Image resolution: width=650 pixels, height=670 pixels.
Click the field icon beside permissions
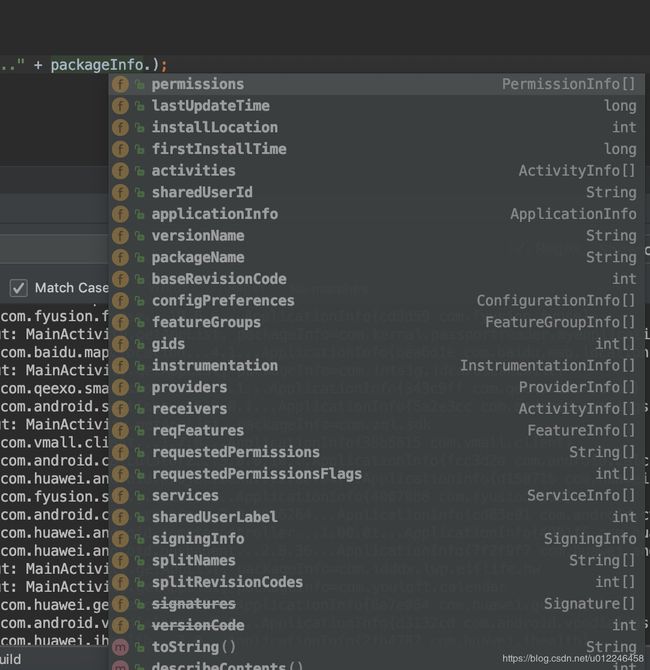click(x=120, y=84)
